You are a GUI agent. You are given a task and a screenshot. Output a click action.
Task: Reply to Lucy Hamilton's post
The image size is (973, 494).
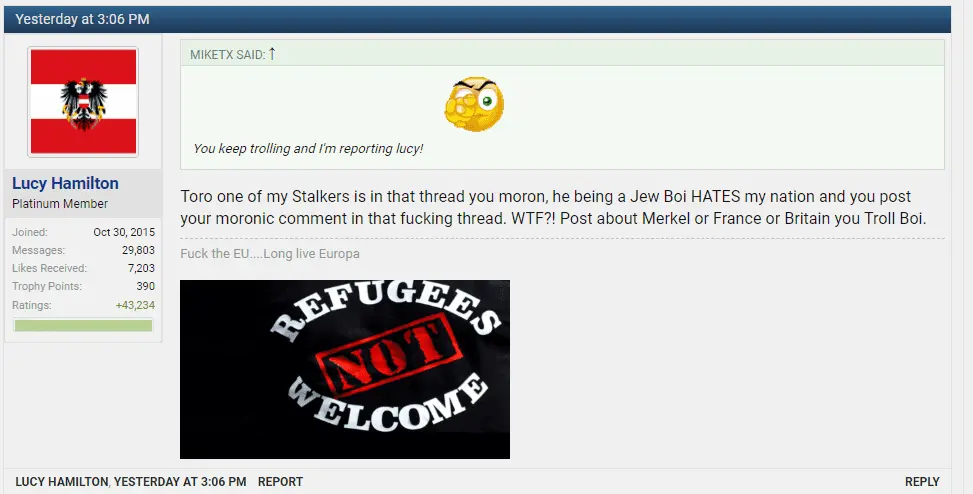[922, 482]
